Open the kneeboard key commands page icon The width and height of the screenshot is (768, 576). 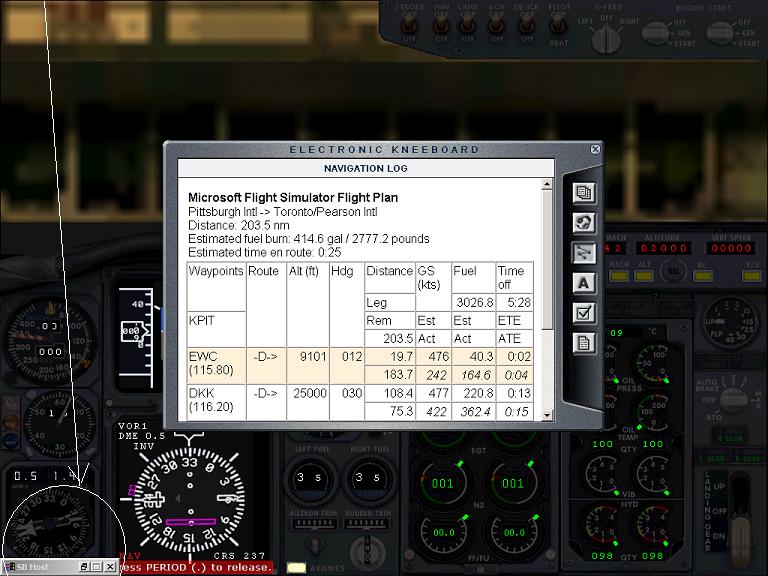(584, 193)
